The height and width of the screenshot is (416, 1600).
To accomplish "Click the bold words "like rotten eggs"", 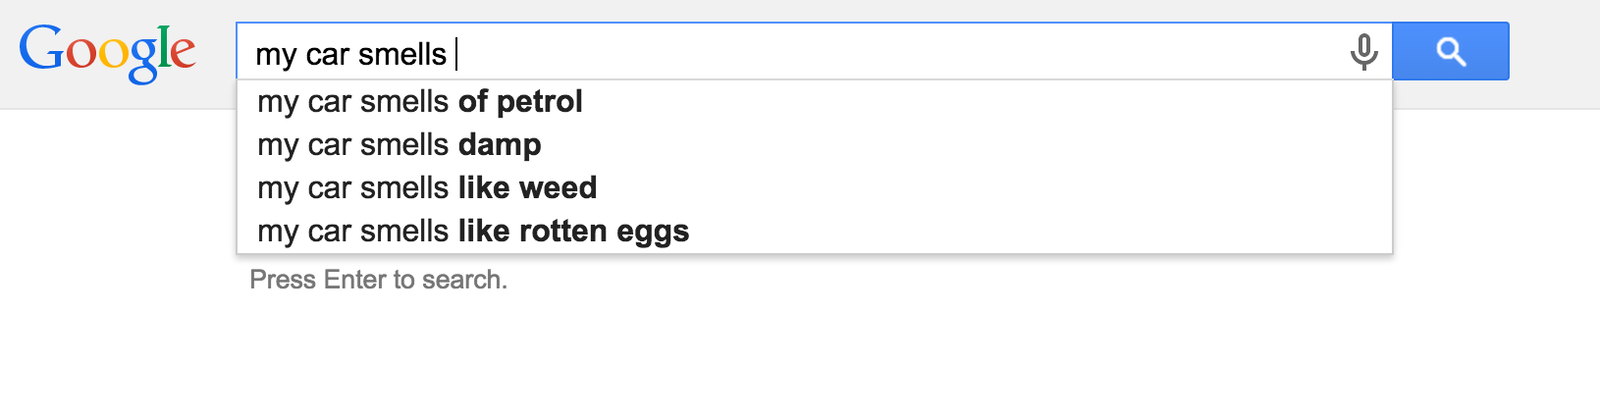I will 573,231.
